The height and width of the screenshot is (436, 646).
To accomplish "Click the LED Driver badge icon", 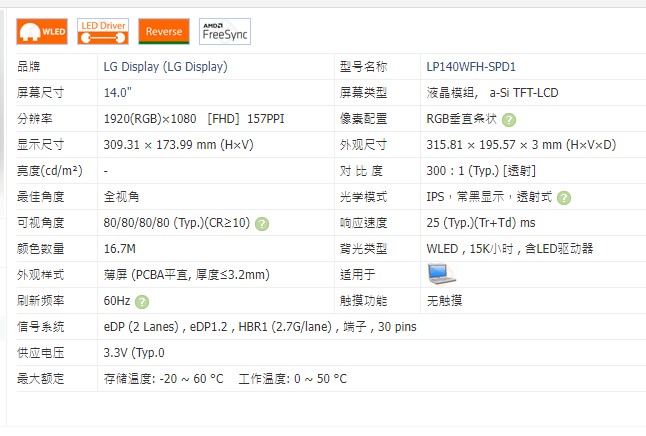I will (103, 31).
